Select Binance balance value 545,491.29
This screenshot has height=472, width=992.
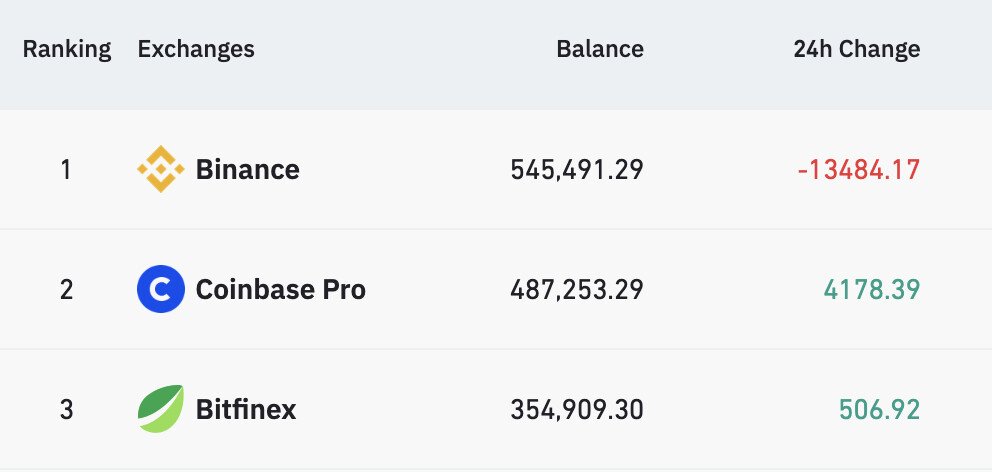(x=577, y=170)
